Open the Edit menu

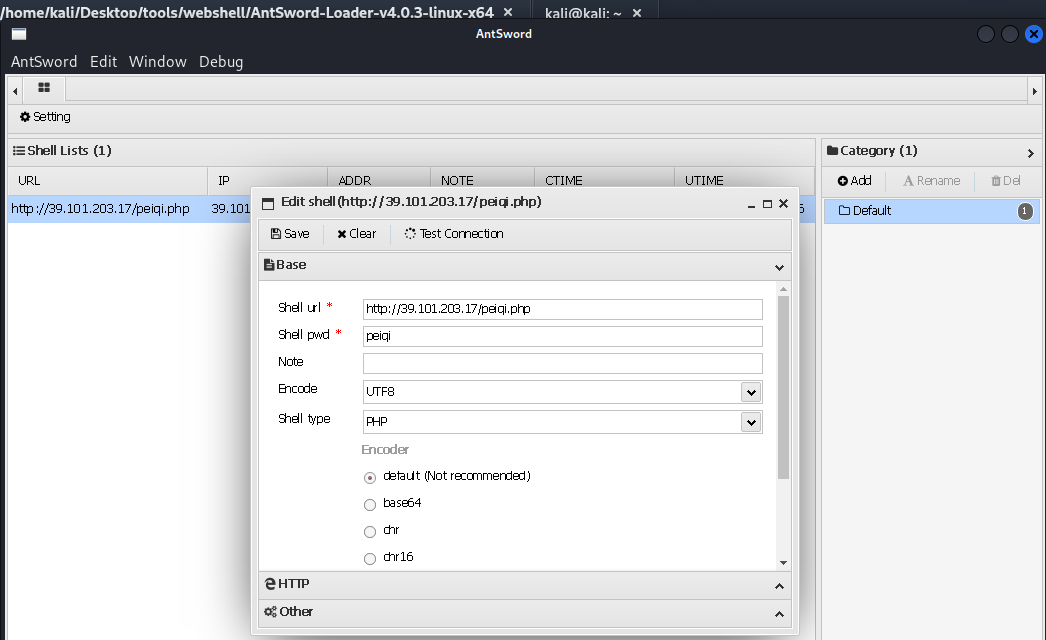pos(103,61)
